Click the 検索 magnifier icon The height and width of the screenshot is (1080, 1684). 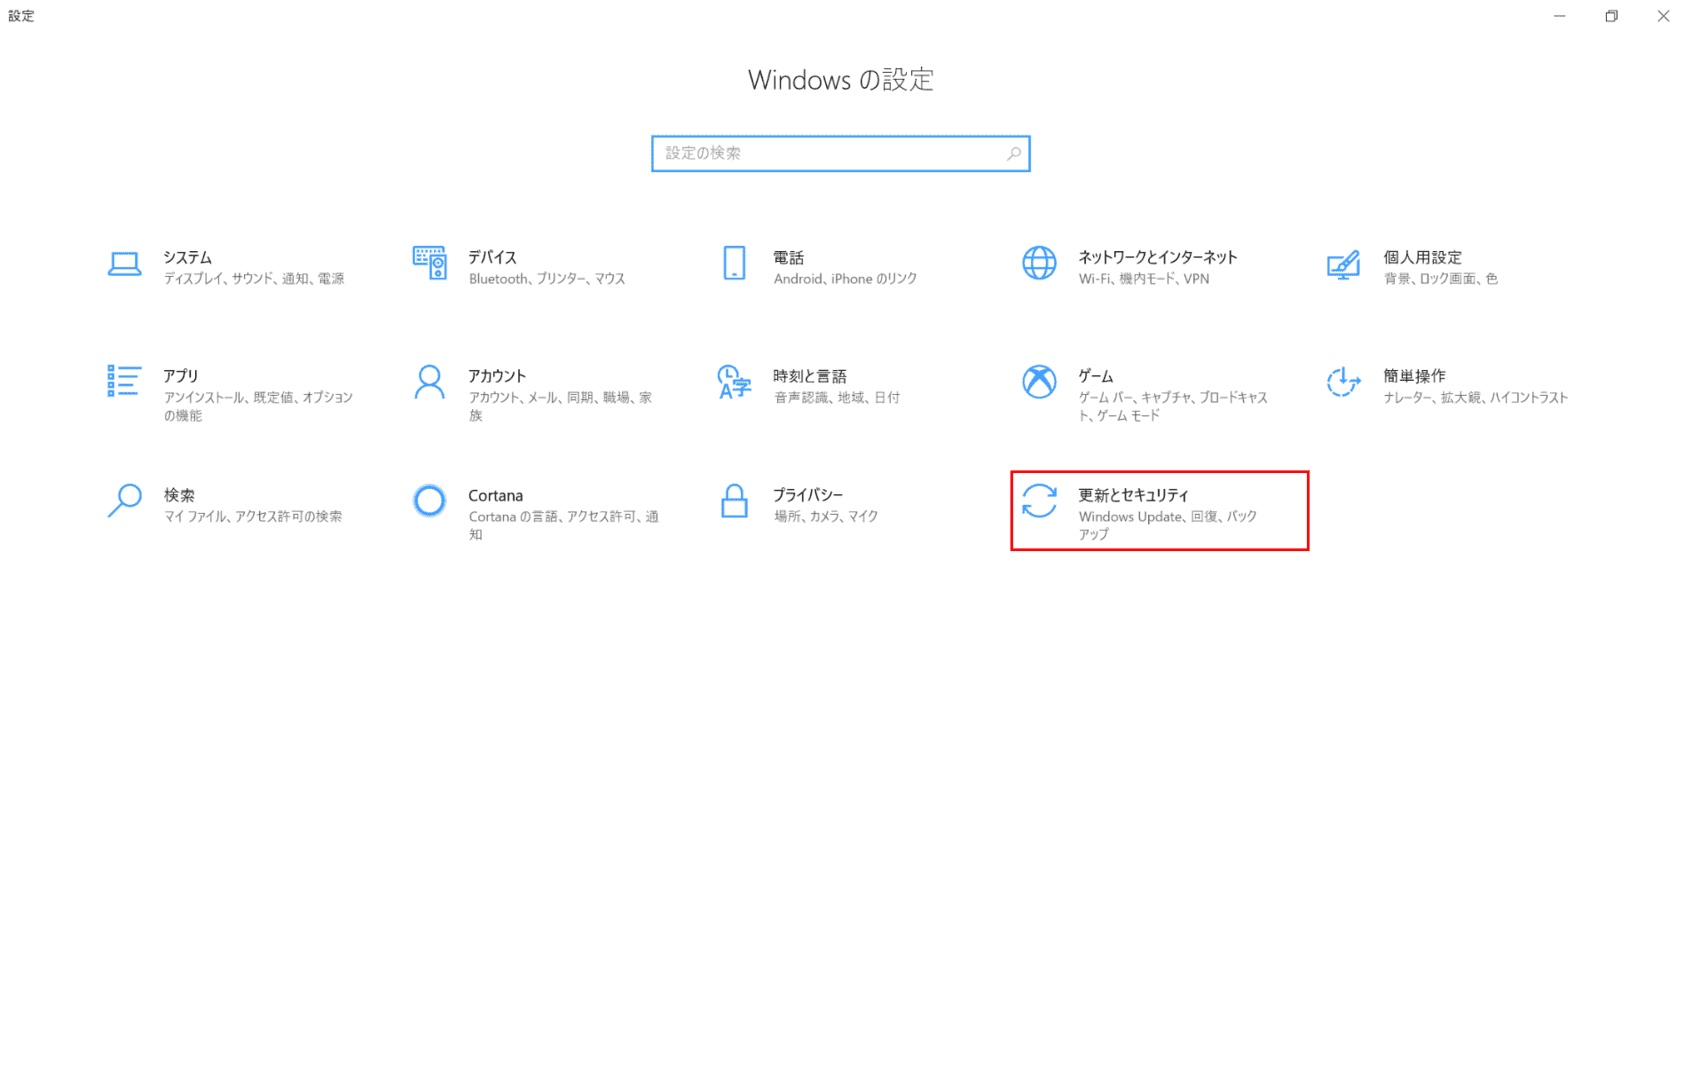click(124, 501)
